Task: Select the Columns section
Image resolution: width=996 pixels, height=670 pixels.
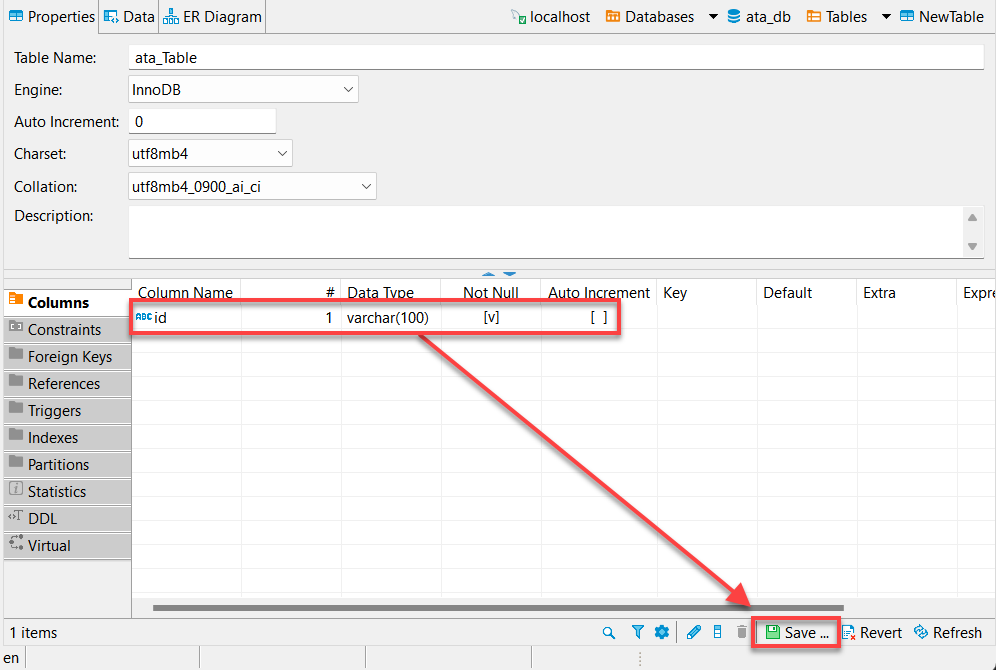Action: tap(67, 302)
